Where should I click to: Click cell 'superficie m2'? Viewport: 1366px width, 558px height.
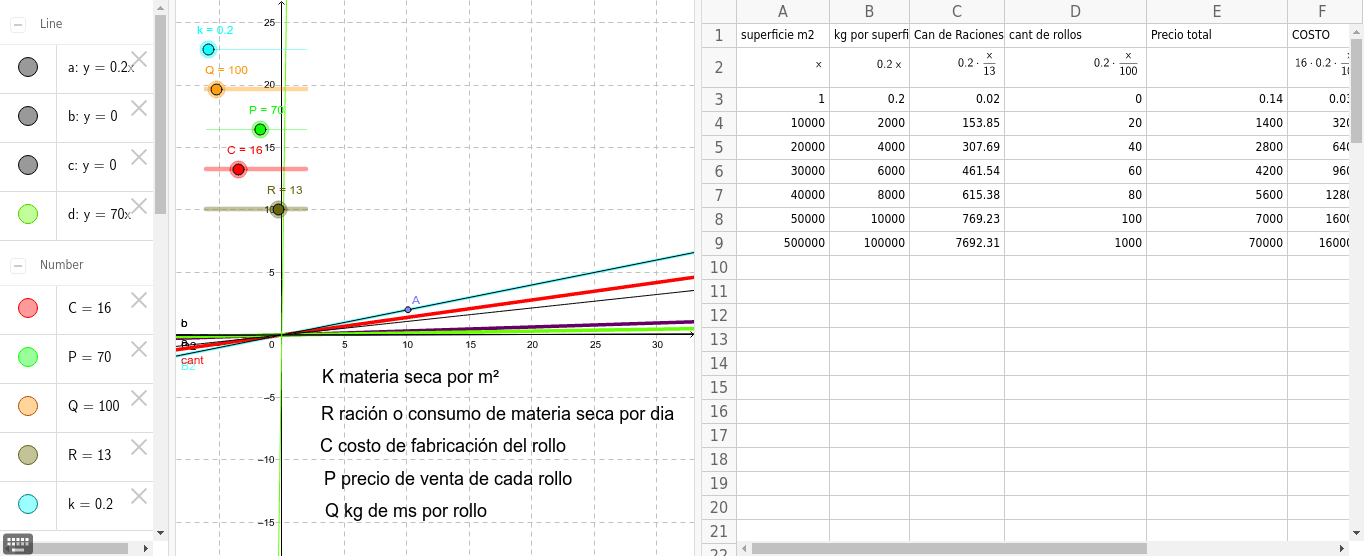pyautogui.click(x=783, y=36)
